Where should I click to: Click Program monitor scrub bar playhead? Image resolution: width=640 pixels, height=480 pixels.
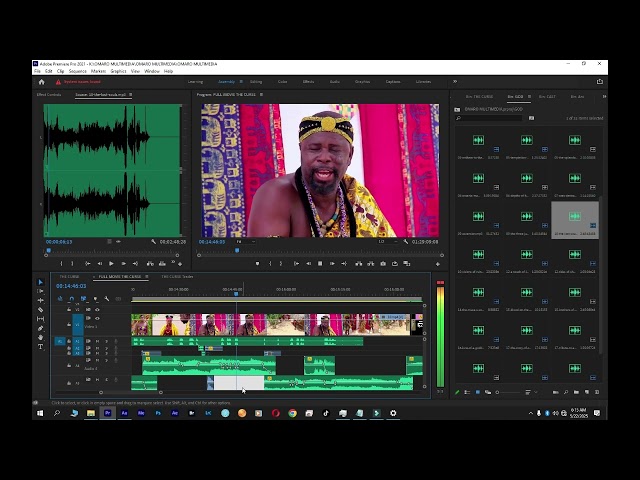click(237, 251)
